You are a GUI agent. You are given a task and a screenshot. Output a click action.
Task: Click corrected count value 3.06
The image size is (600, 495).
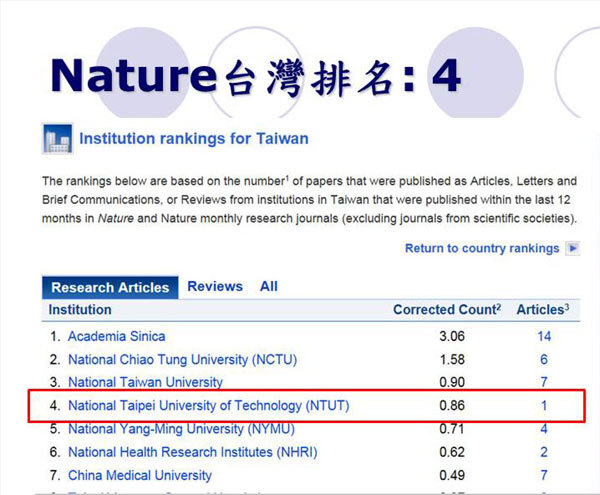click(452, 336)
